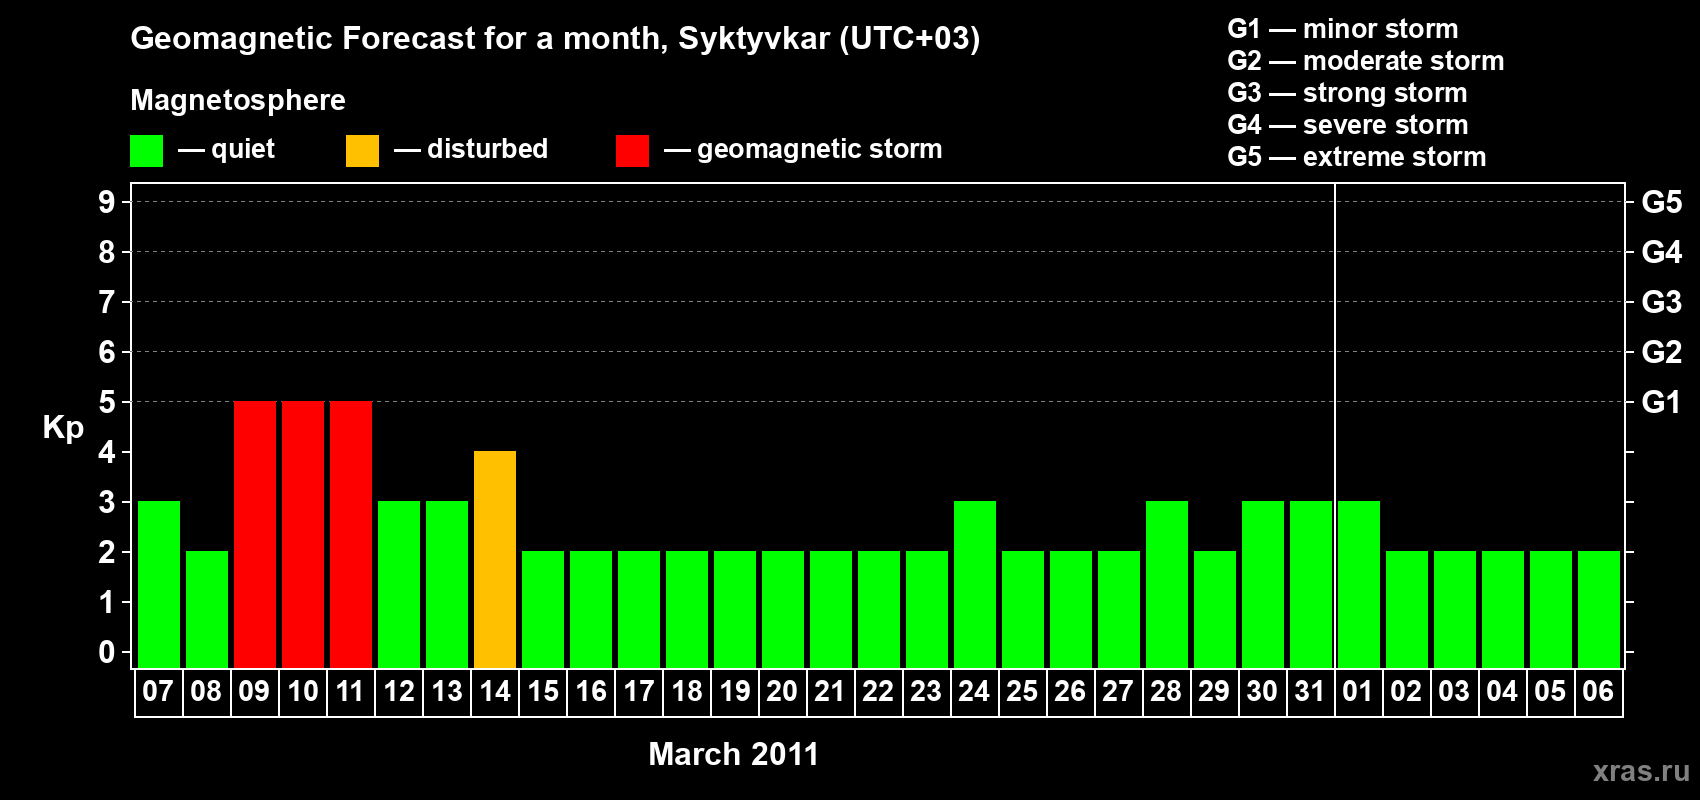Image resolution: width=1700 pixels, height=800 pixels.
Task: Click the date label 26 on the axis
Action: coord(1070,692)
